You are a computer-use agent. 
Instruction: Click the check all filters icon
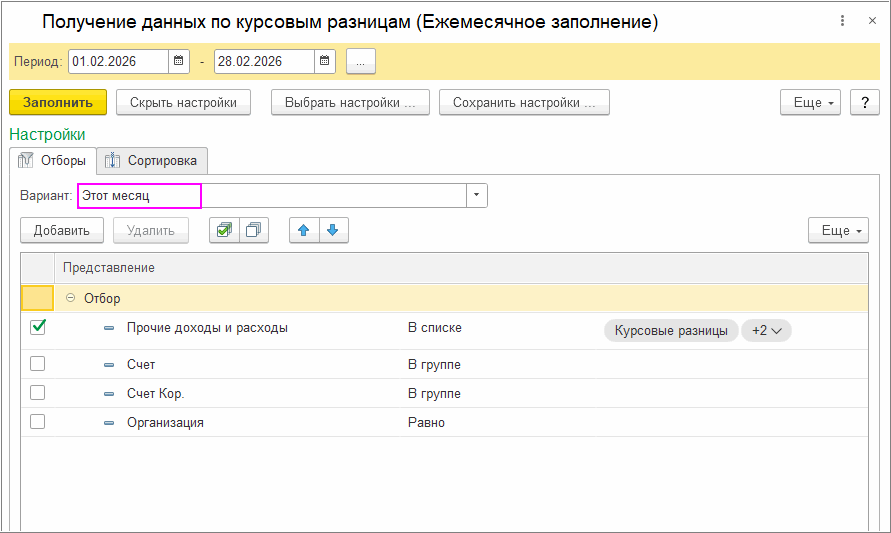point(224,230)
